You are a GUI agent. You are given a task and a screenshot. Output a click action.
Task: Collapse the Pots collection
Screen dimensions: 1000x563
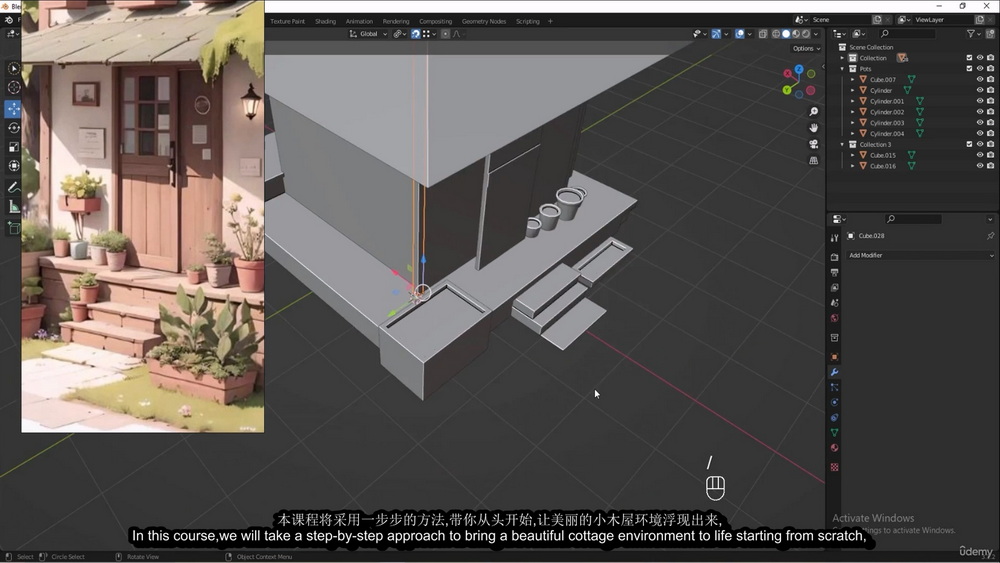click(842, 69)
